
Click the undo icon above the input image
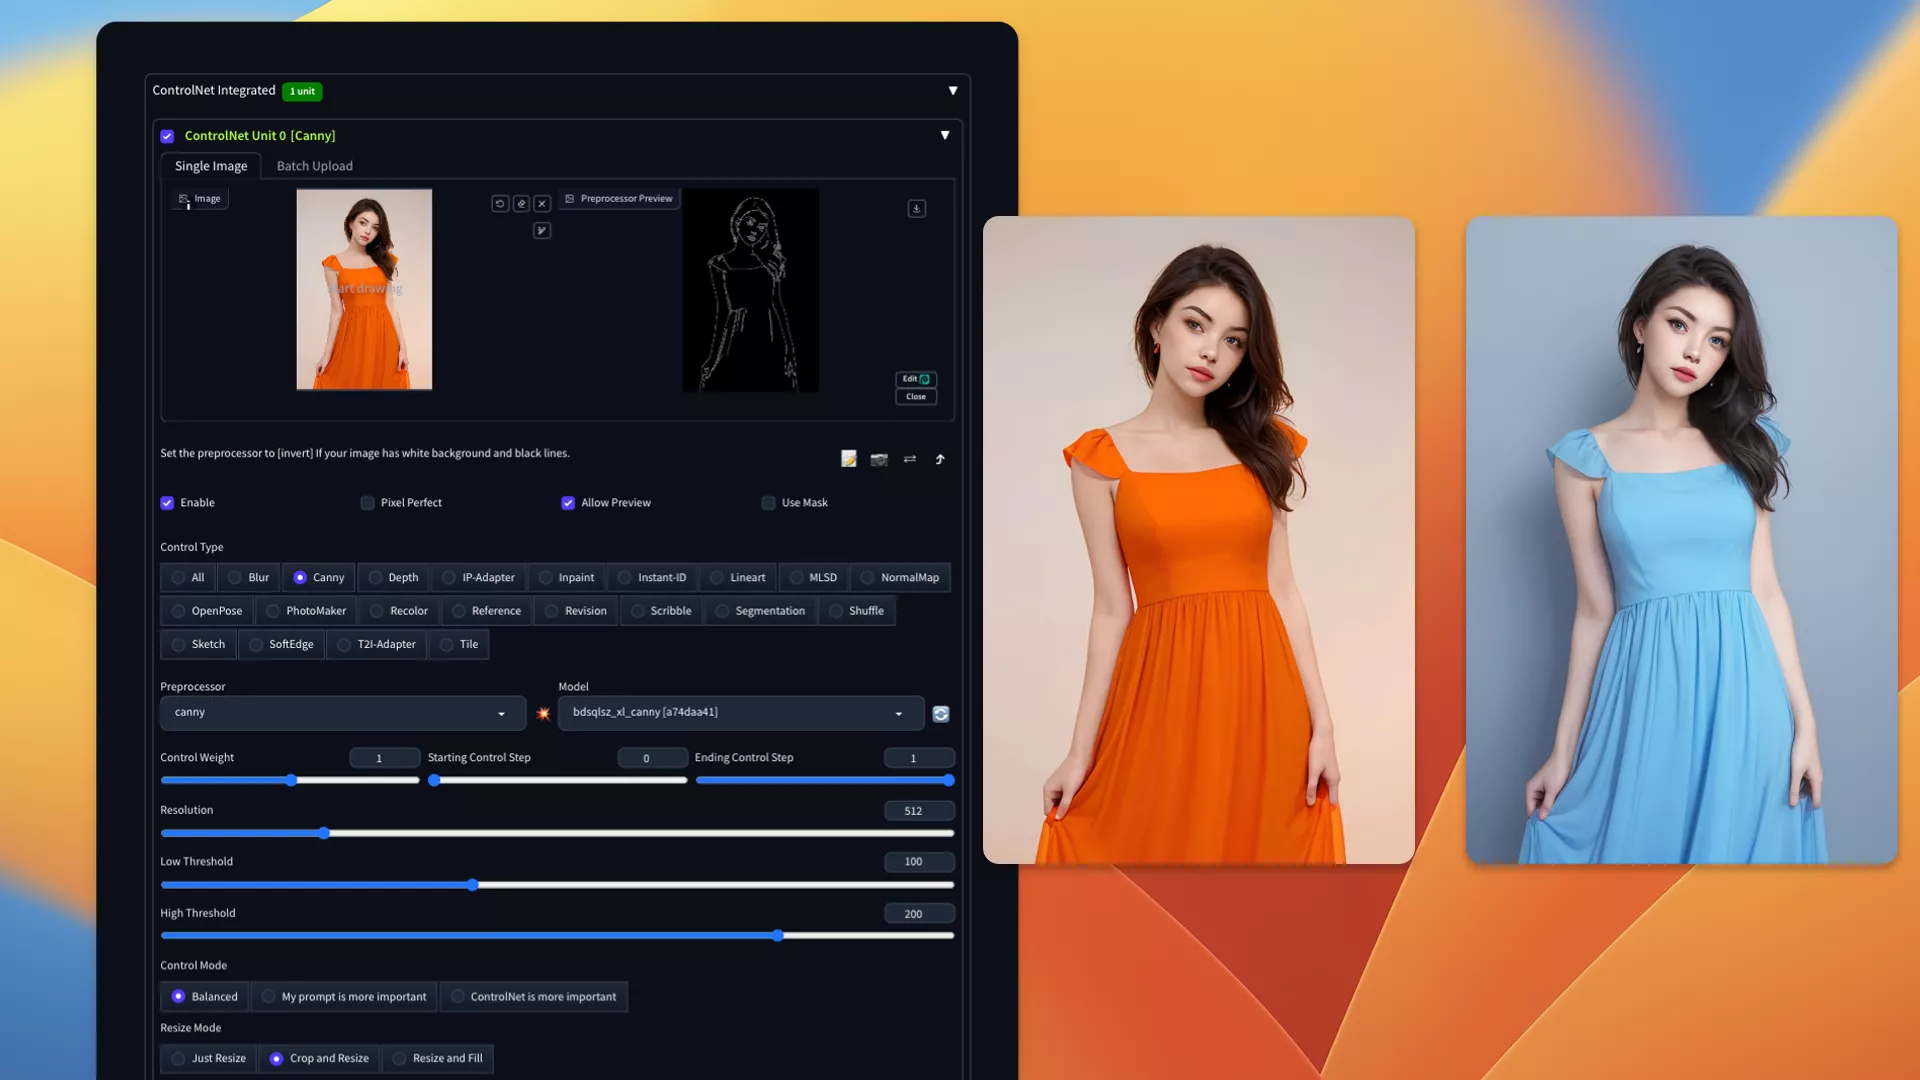tap(500, 204)
